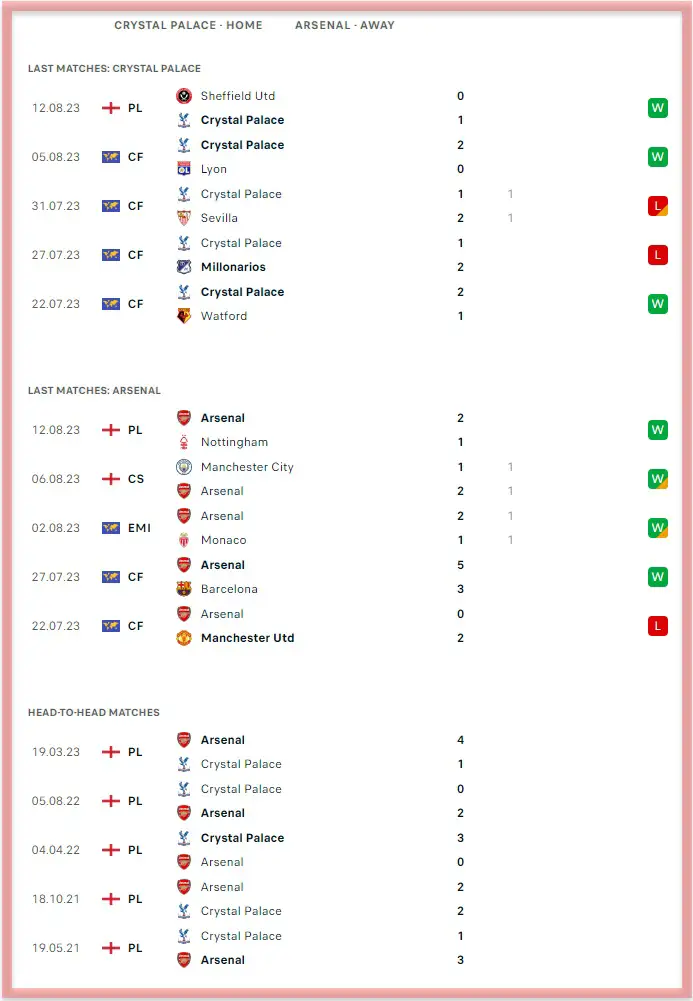Click the Barcelona club crest
This screenshot has width=693, height=1001.
coord(184,589)
